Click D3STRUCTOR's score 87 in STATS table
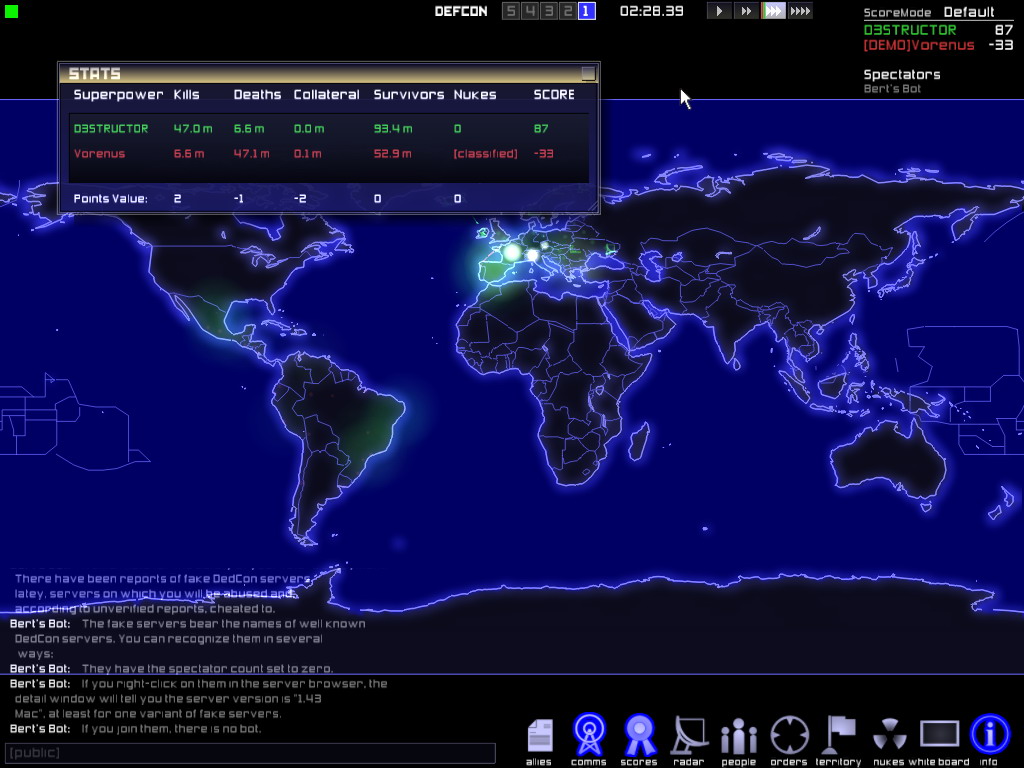This screenshot has height=768, width=1024. tap(541, 129)
